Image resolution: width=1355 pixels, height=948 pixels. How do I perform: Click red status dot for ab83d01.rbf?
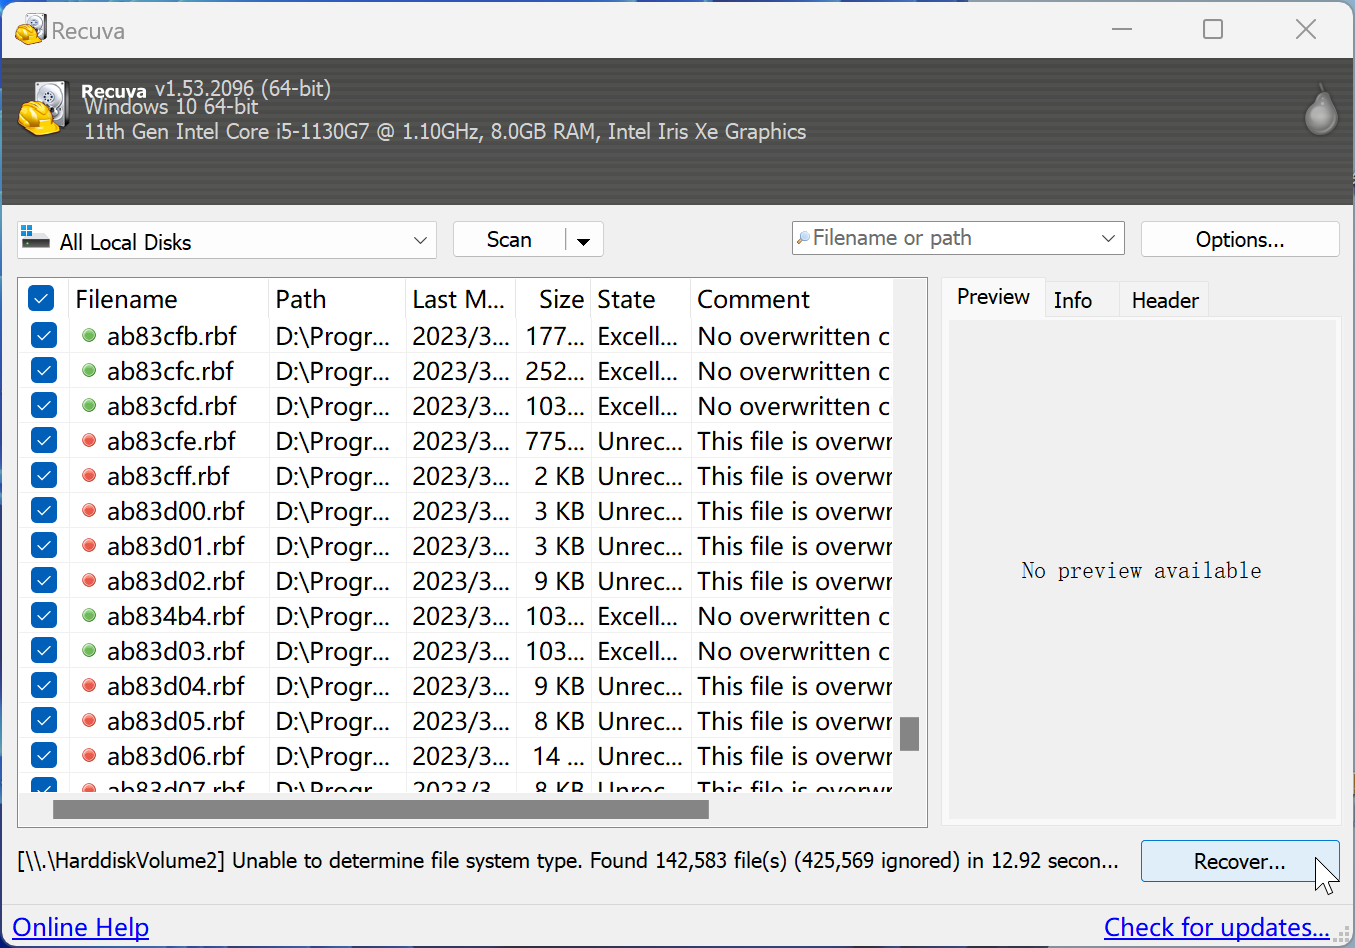click(89, 546)
